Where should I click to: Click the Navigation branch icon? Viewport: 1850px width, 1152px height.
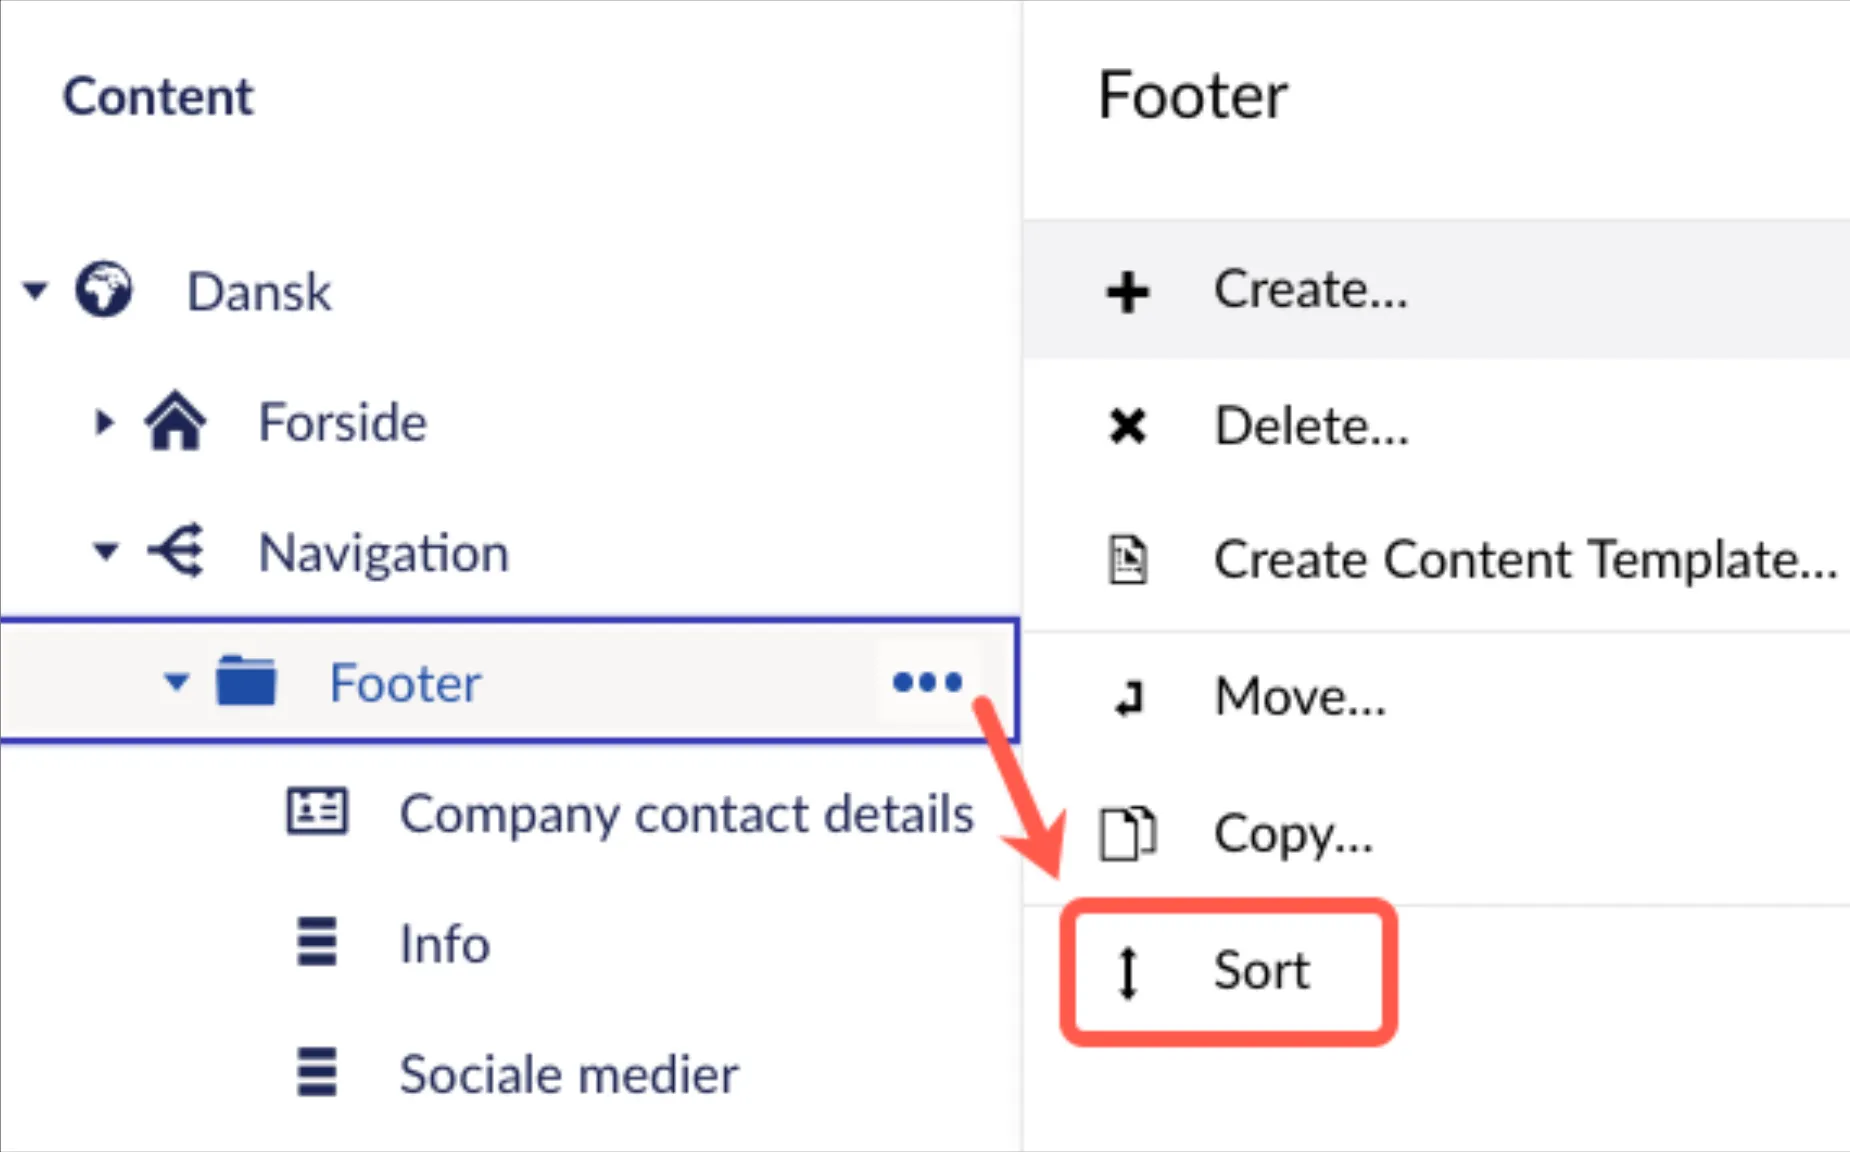tap(177, 550)
